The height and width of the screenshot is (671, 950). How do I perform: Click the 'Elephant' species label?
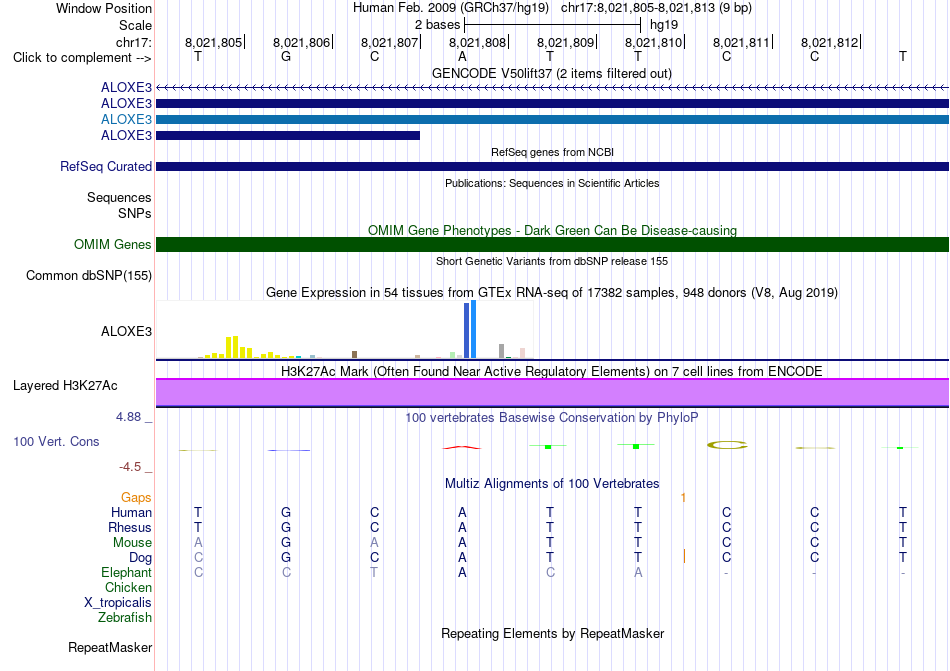pyautogui.click(x=126, y=572)
